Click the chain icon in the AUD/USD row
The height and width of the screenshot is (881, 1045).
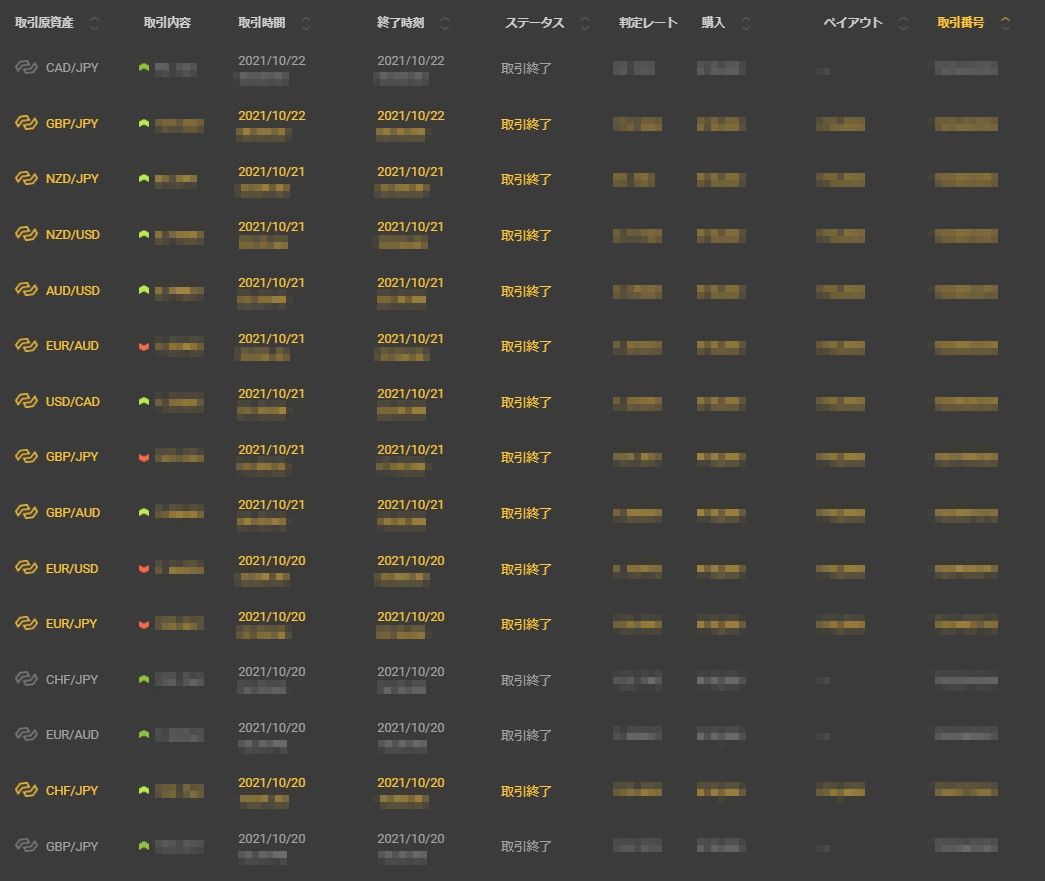click(26, 290)
